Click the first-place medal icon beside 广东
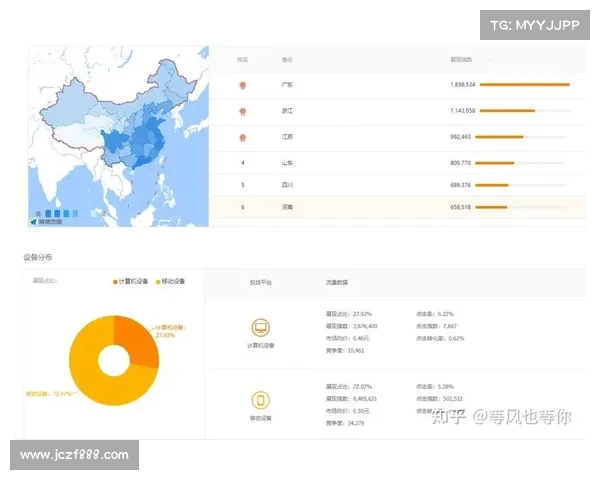Viewport: 600px width, 480px height. click(243, 85)
